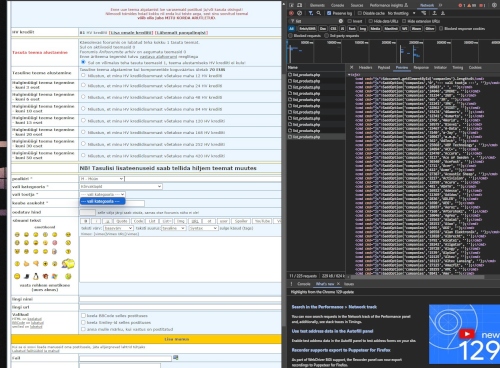Screen dimensions: 500x368
Task: Switch to the Elements tab
Action: coord(317,5)
